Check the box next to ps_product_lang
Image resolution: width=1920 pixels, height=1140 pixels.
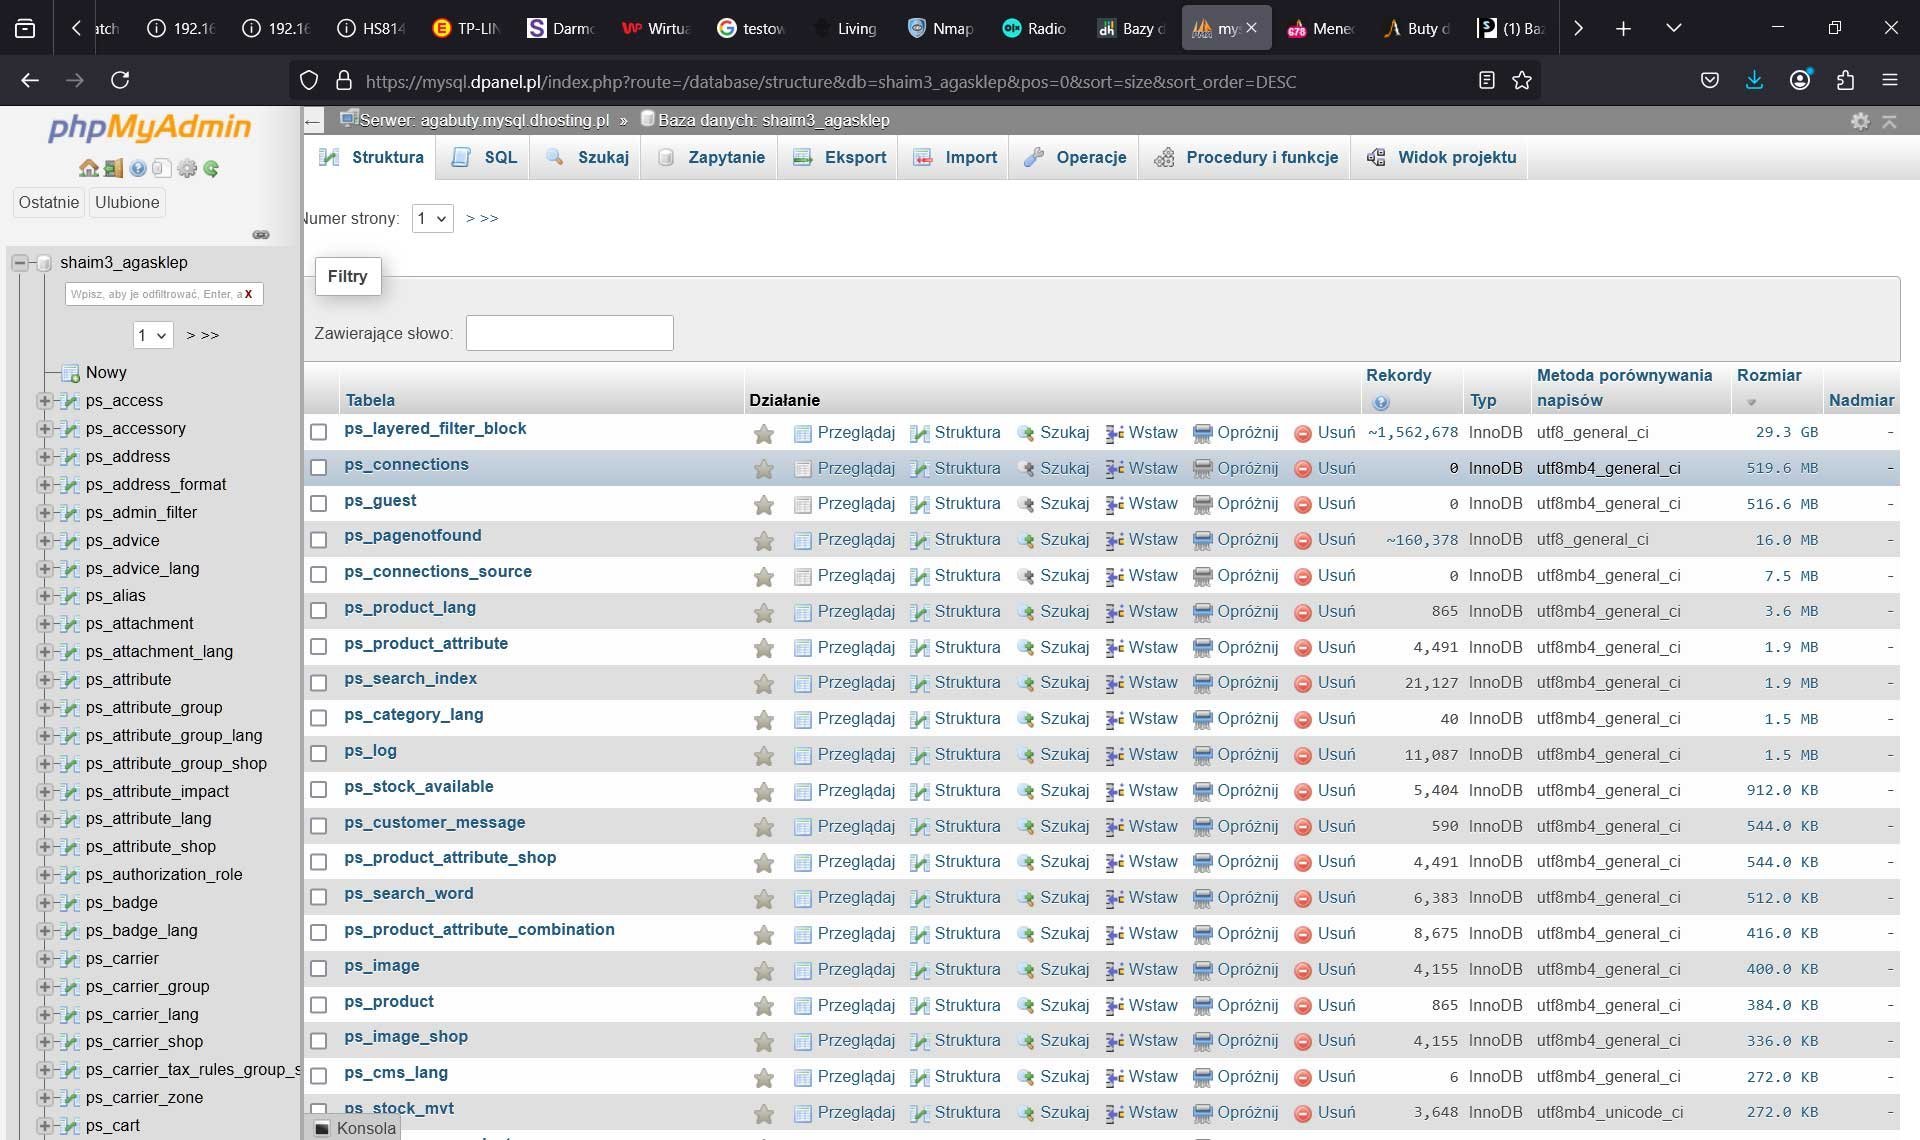(x=319, y=611)
